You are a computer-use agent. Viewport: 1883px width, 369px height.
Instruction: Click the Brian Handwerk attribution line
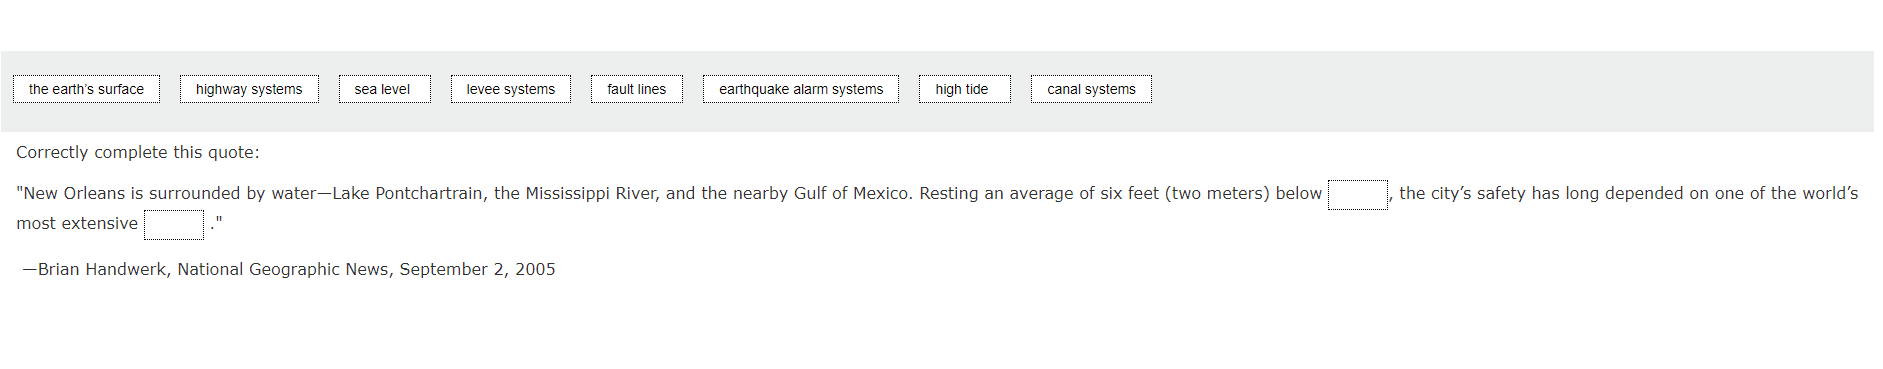(289, 269)
